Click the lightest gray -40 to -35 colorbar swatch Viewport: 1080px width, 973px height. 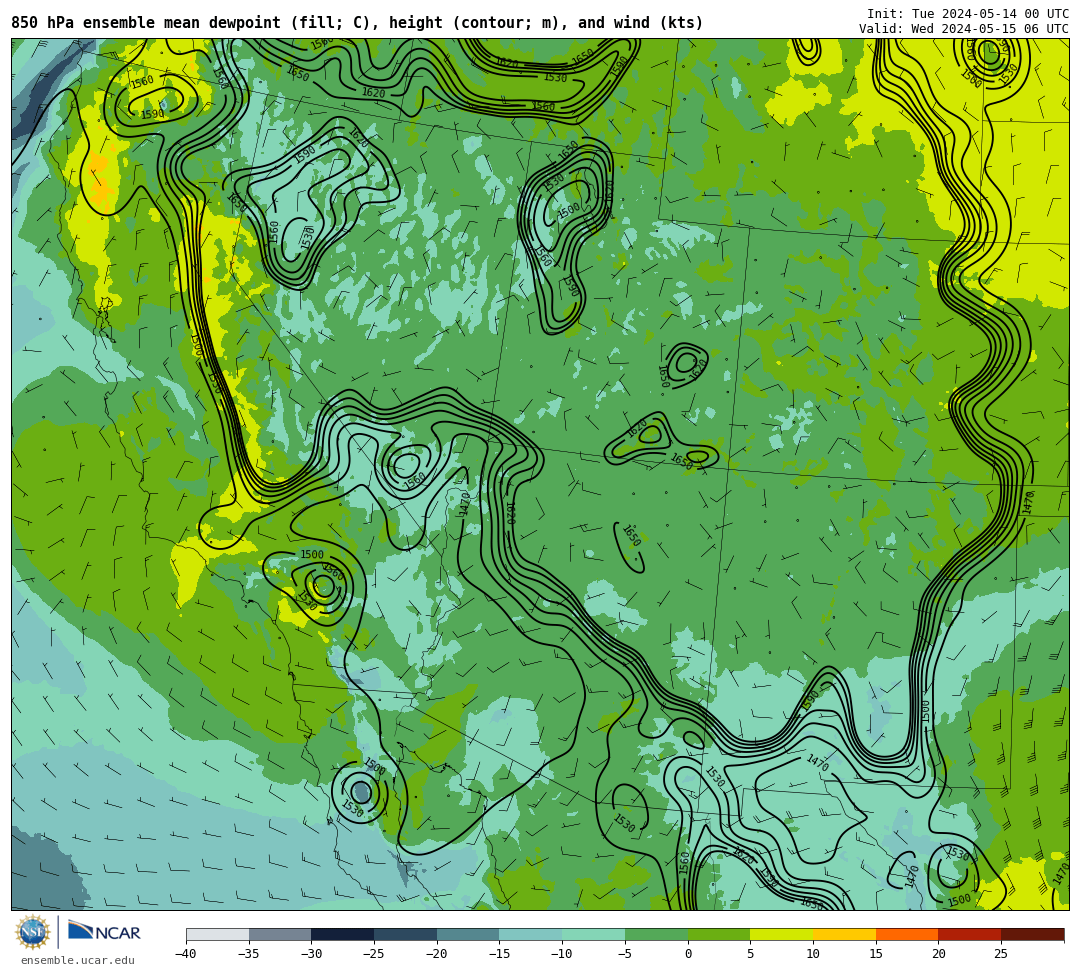point(218,934)
